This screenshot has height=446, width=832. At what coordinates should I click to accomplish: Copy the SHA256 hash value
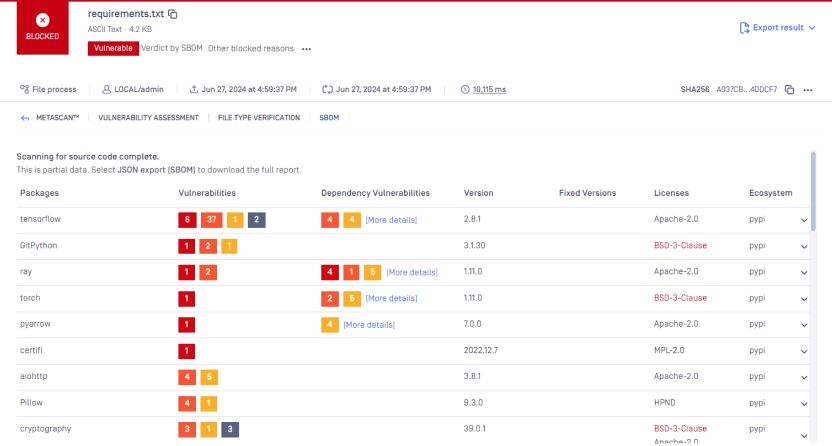pos(790,90)
